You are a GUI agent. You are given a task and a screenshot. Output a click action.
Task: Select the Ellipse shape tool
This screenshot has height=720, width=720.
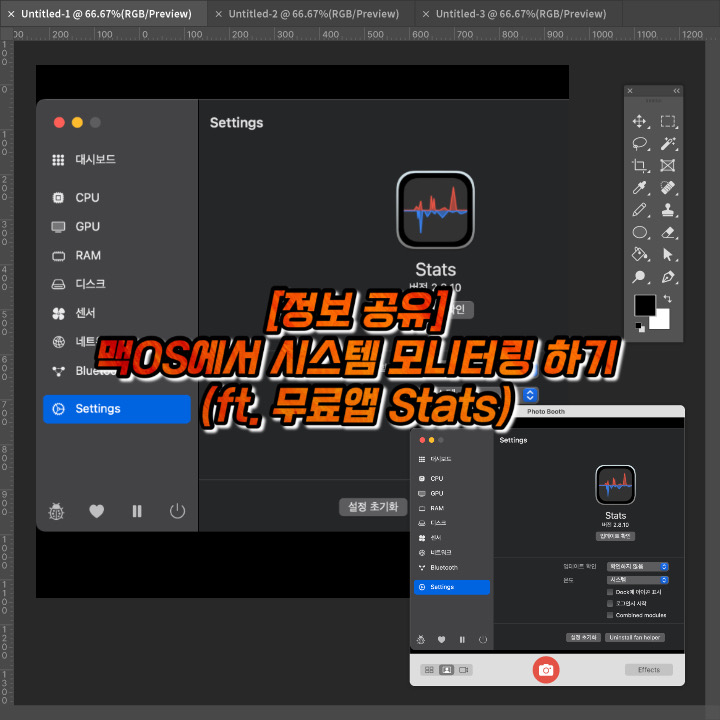(639, 232)
